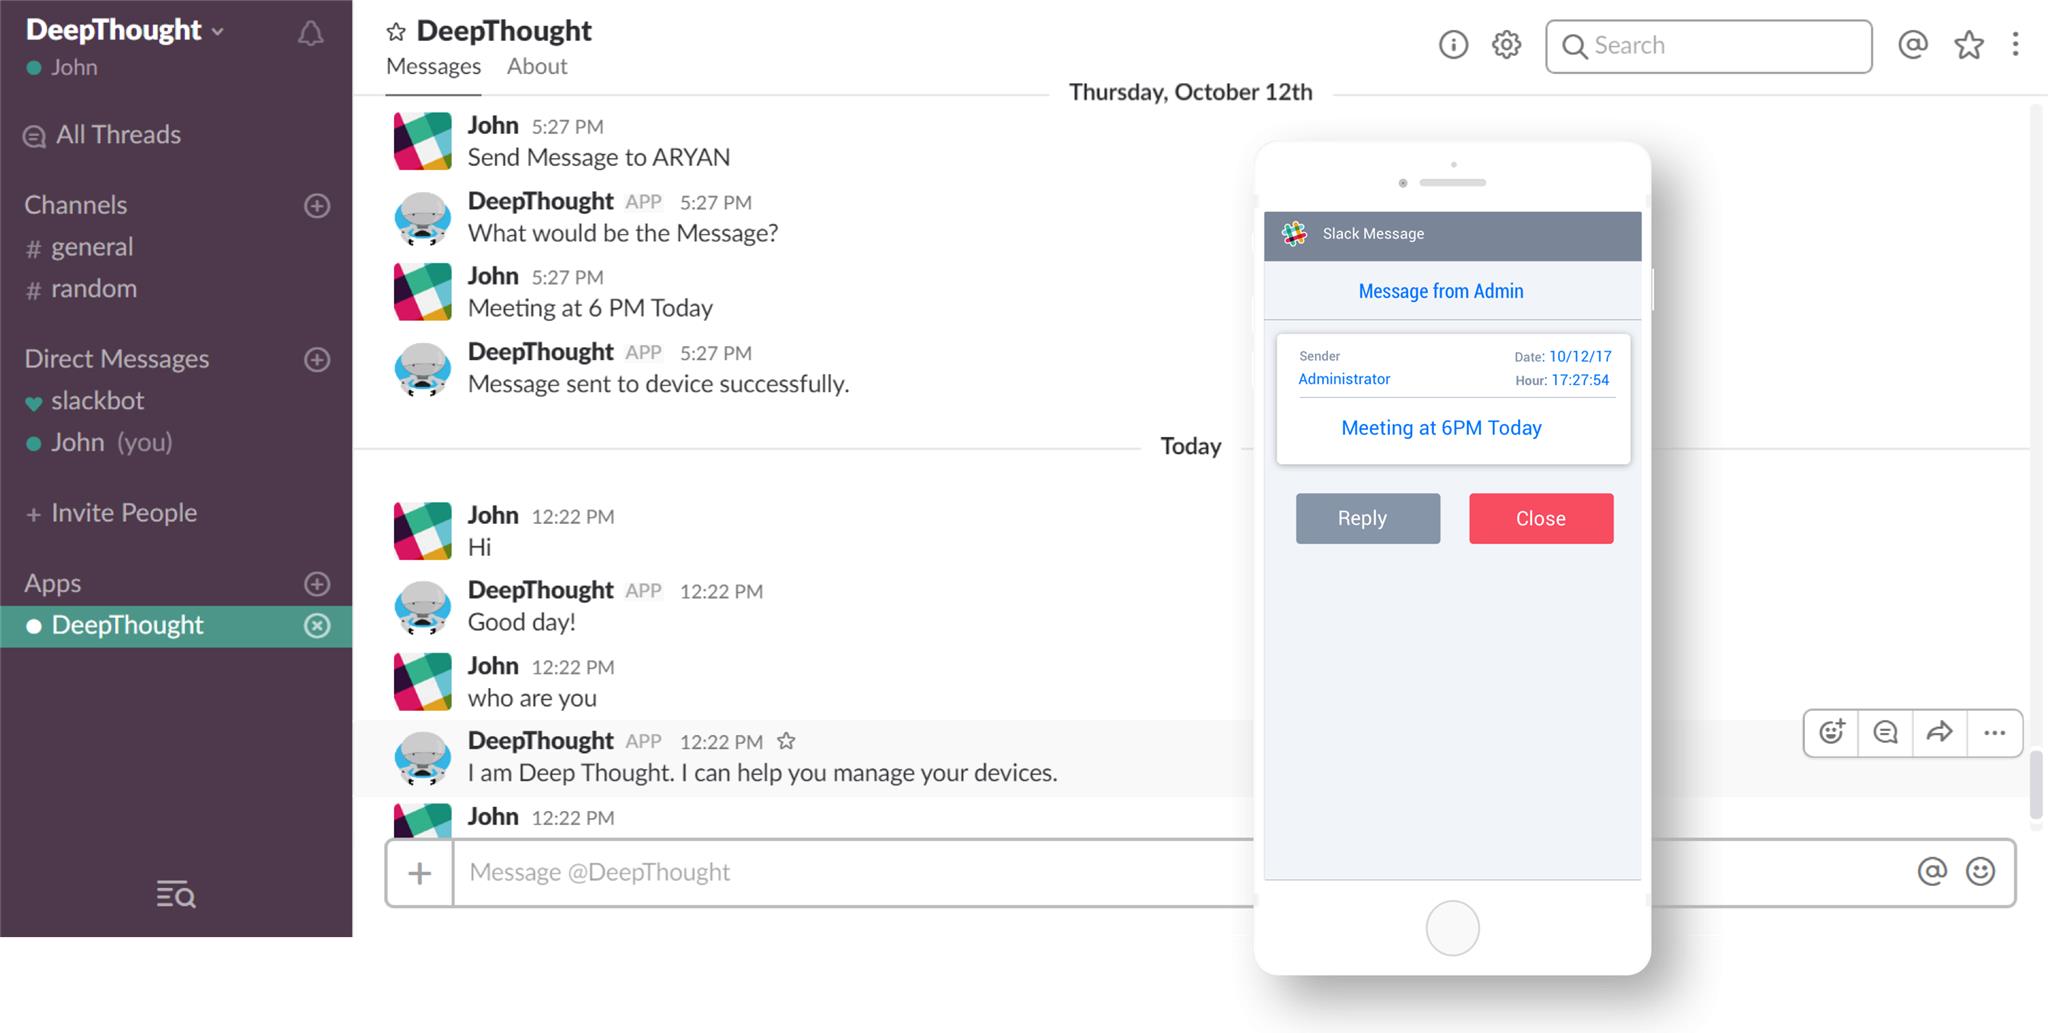Open the notifications bell icon
This screenshot has width=2048, height=1033.
pyautogui.click(x=311, y=34)
